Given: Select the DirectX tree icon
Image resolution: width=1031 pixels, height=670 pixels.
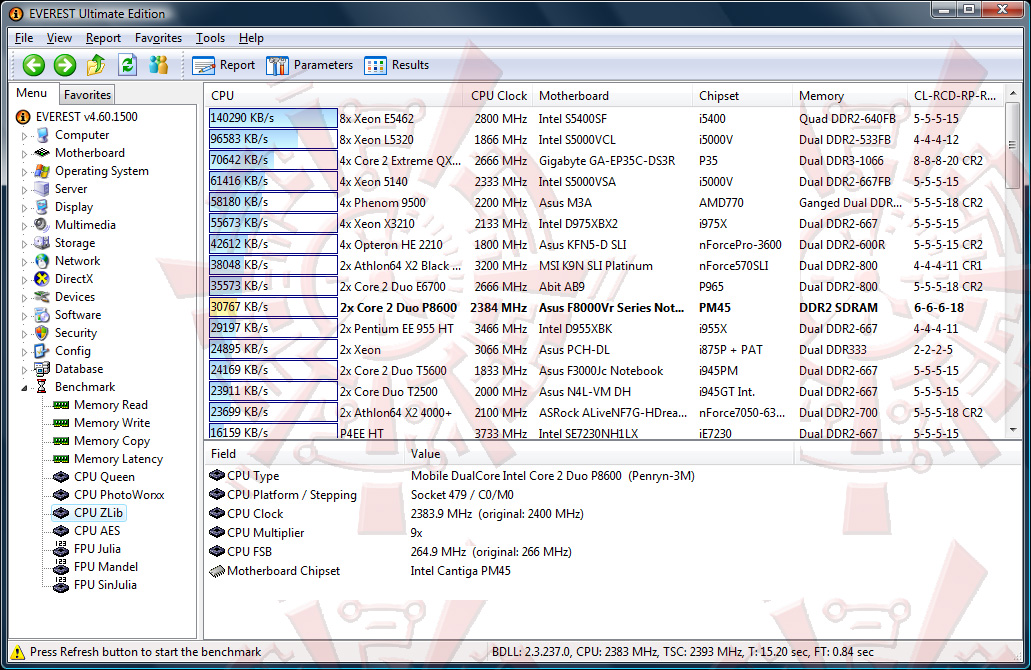Looking at the screenshot, I should (x=43, y=279).
